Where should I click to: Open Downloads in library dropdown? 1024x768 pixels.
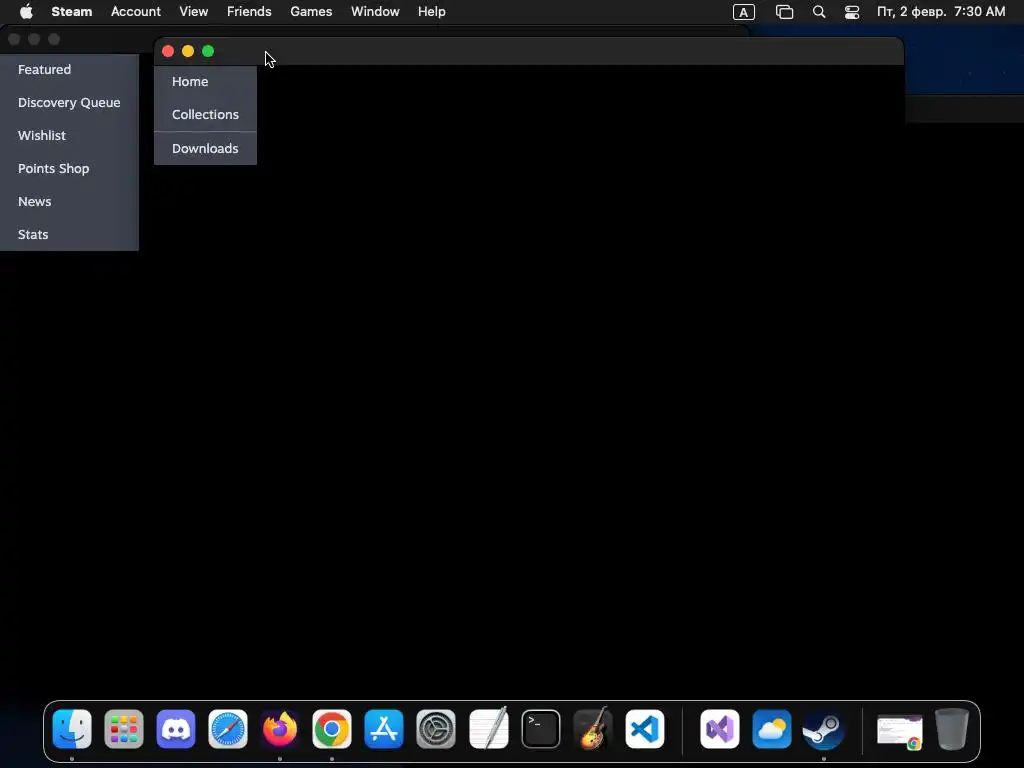(x=205, y=148)
